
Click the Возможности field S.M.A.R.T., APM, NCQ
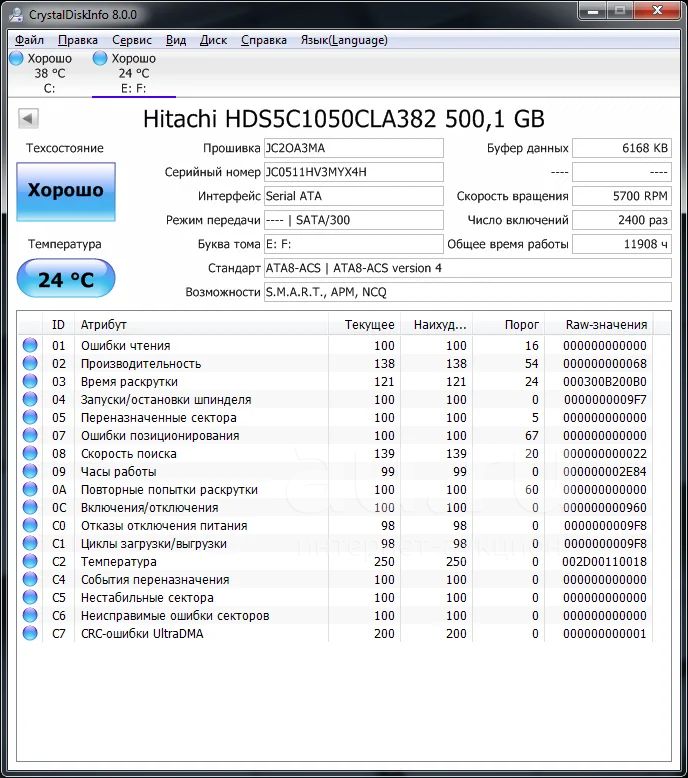tap(468, 292)
